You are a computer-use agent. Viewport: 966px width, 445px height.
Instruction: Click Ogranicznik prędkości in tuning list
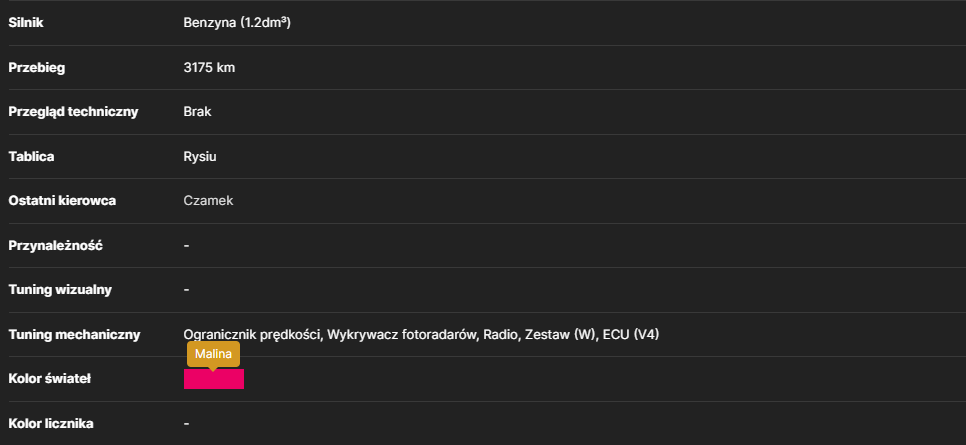click(x=253, y=335)
